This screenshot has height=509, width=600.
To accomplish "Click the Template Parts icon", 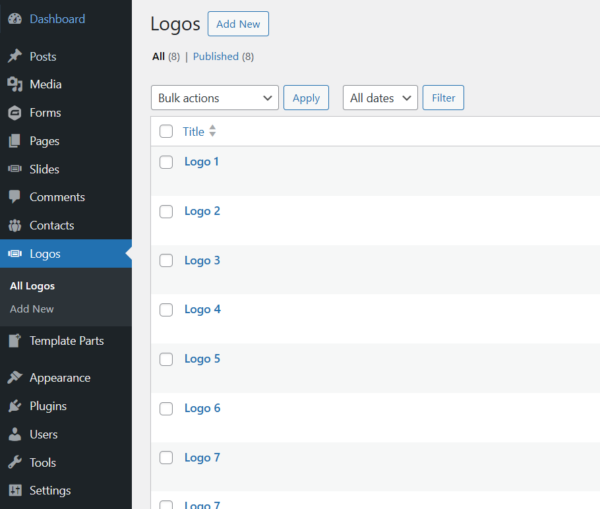I will point(15,340).
